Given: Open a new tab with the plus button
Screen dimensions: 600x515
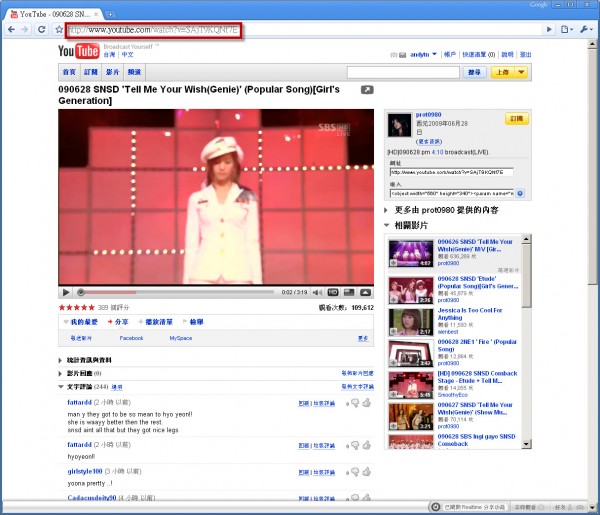Looking at the screenshot, I should [110, 15].
